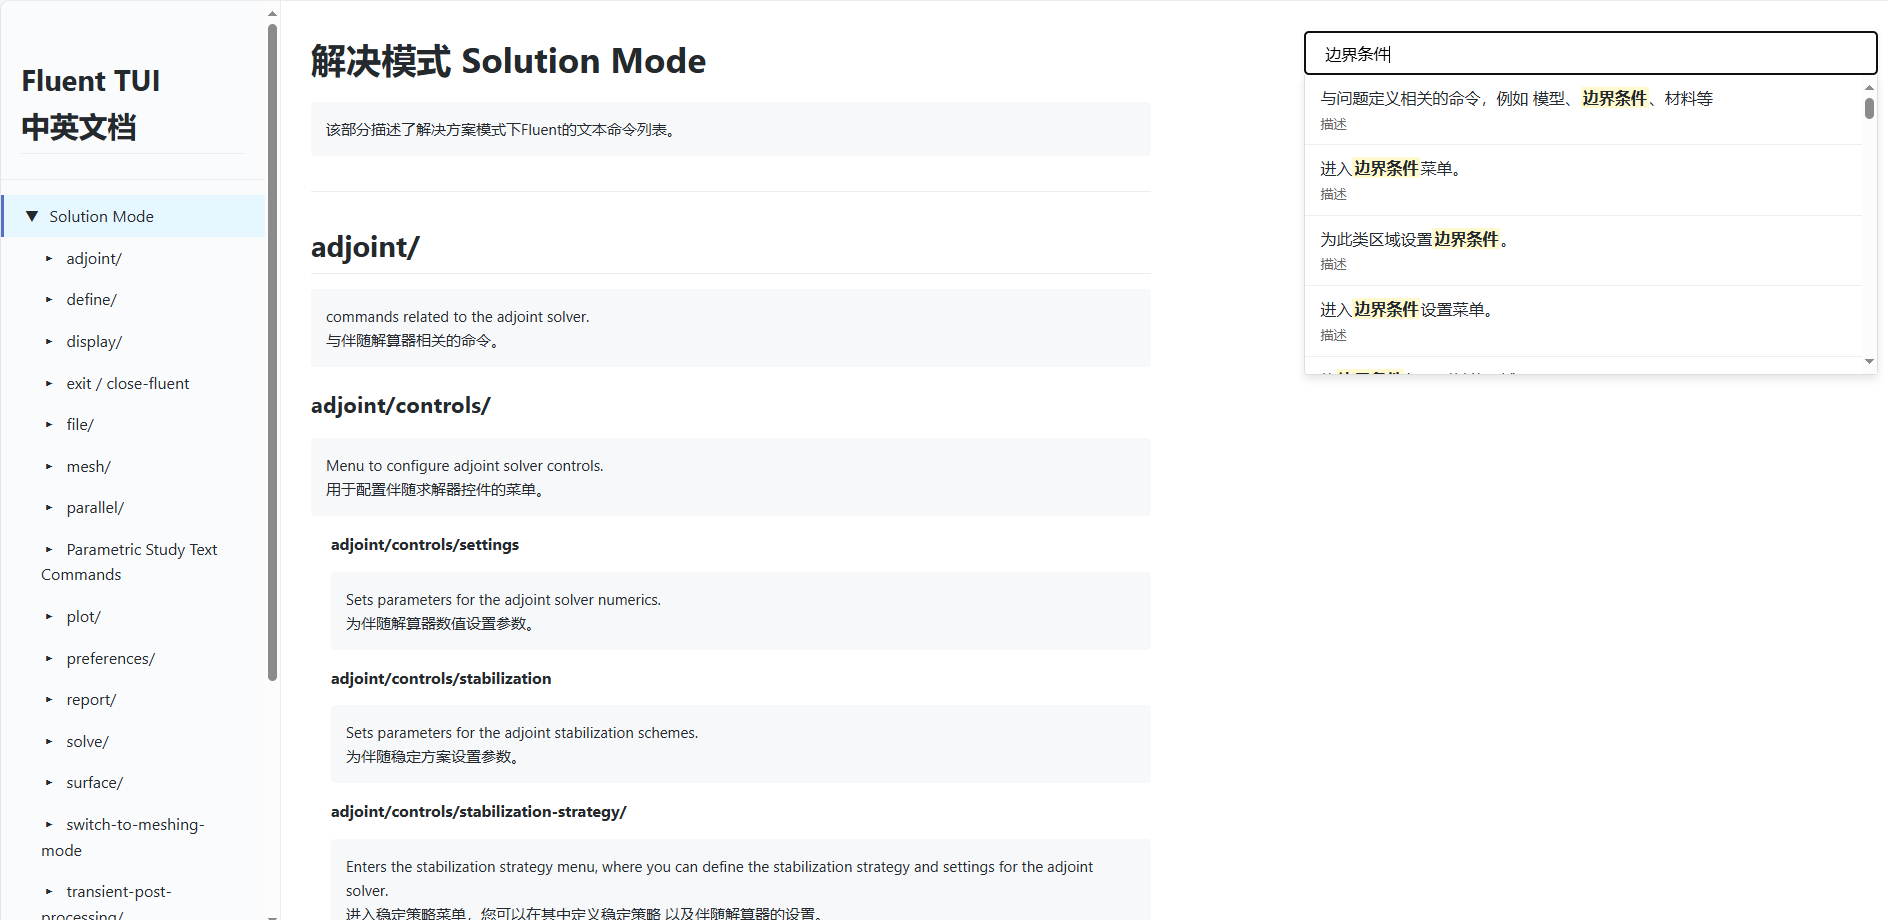Image resolution: width=1888 pixels, height=920 pixels.
Task: Click the sidebar vertical scrollbar thumb
Action: point(272,352)
